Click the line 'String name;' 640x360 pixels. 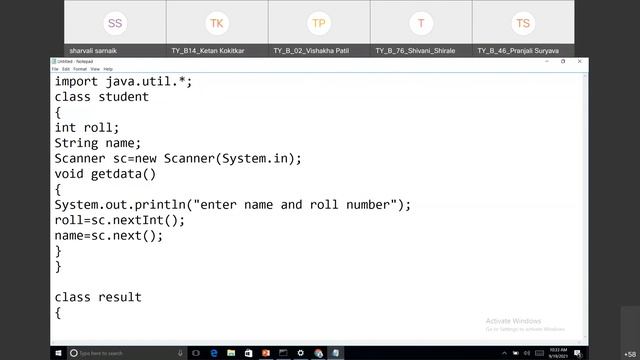pyautogui.click(x=98, y=143)
